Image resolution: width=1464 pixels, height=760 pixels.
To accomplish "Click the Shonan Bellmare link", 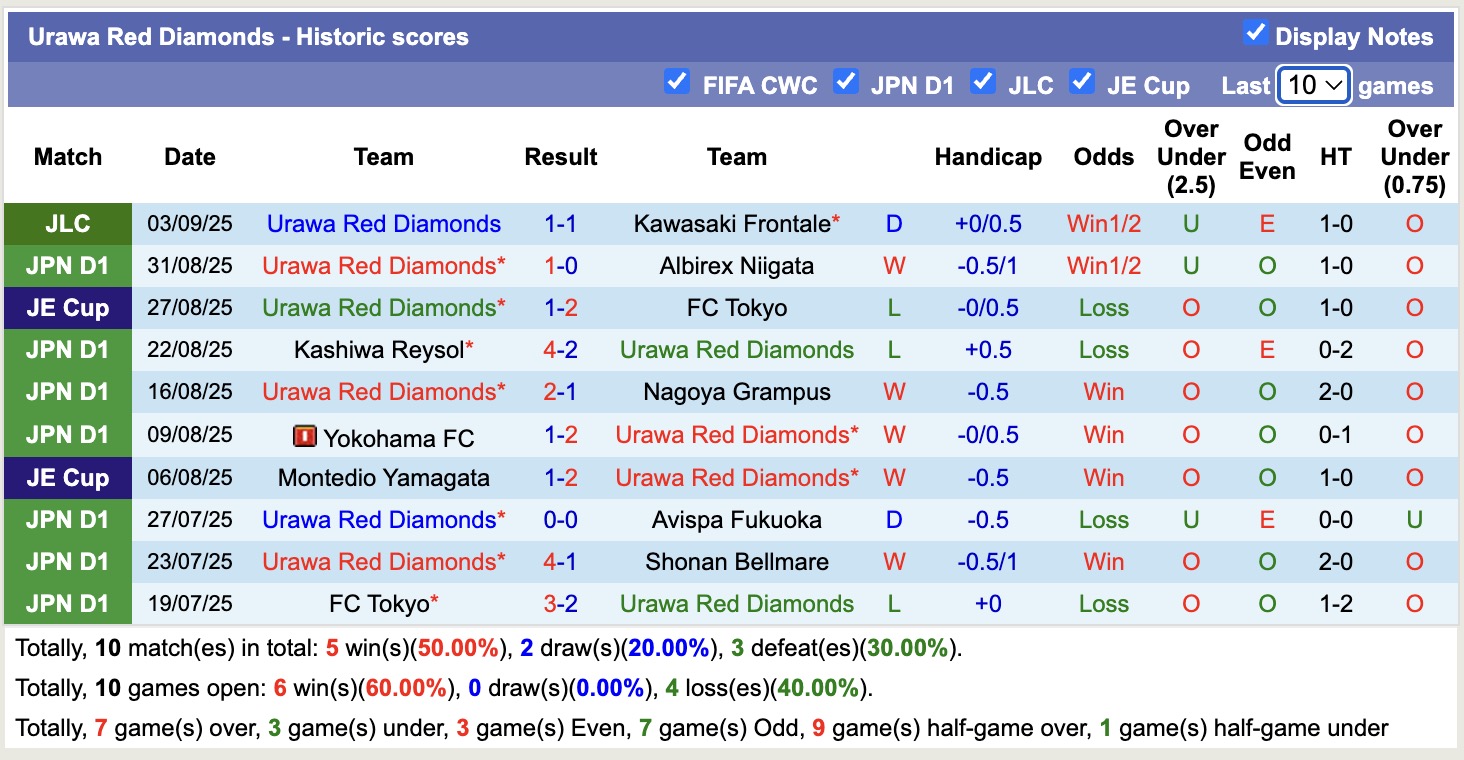I will [x=737, y=561].
